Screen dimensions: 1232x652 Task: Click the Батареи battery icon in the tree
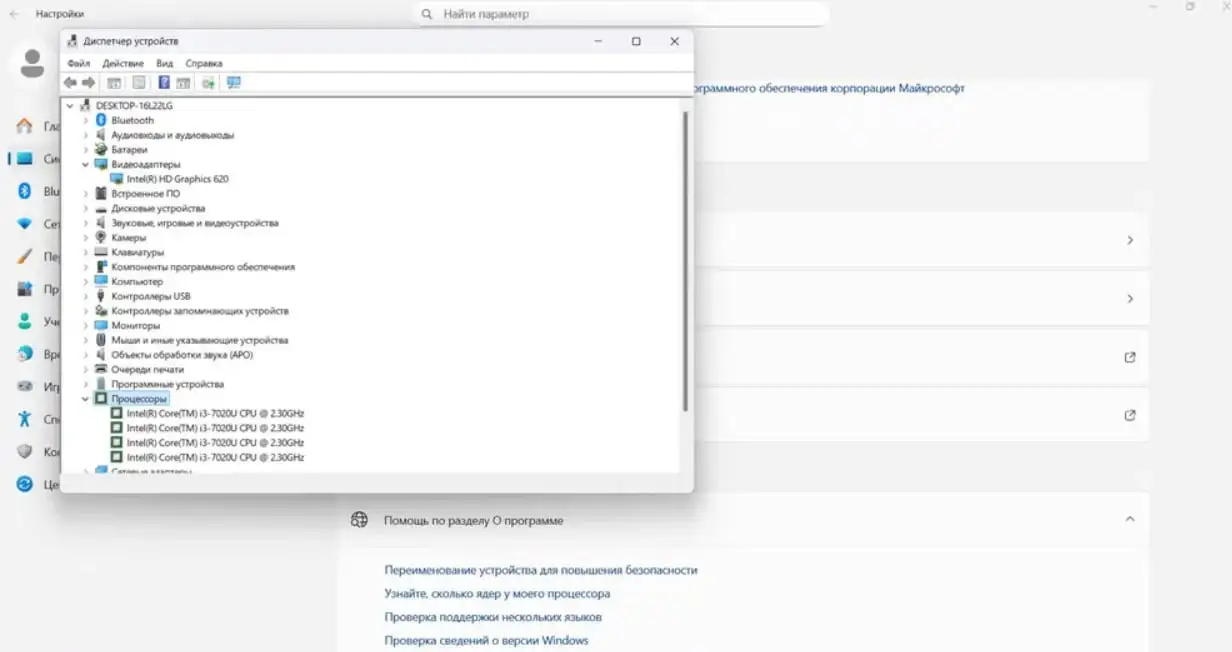[100, 149]
